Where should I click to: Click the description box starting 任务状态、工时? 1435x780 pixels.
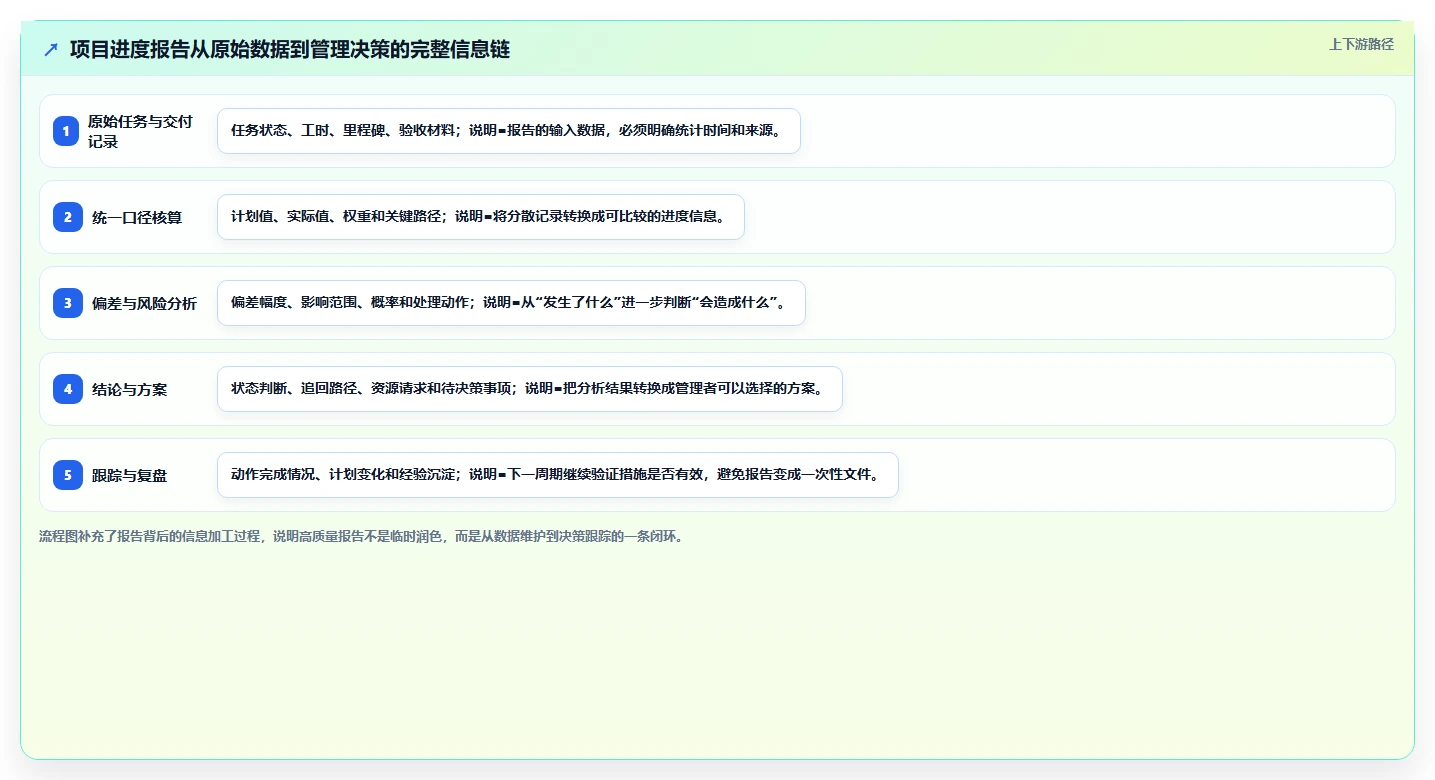point(509,131)
